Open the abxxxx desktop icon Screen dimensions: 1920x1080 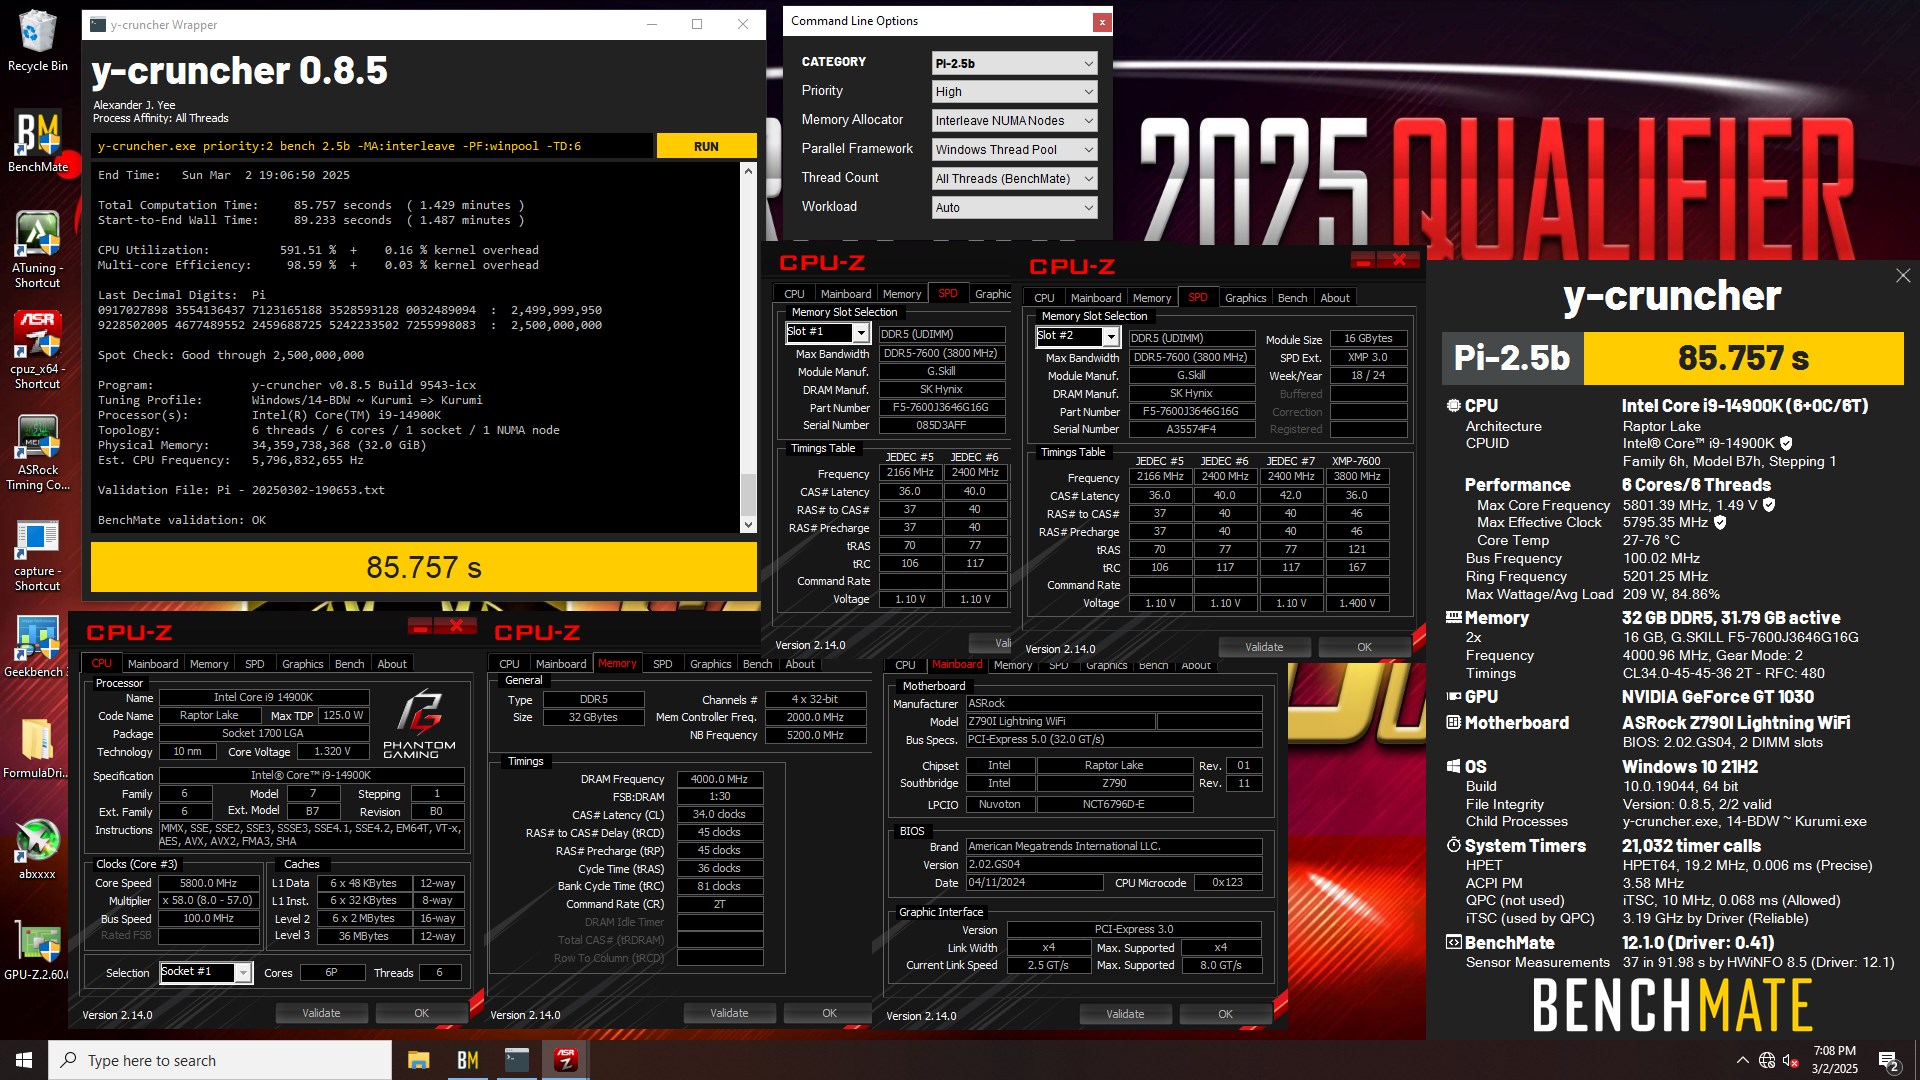[x=37, y=848]
